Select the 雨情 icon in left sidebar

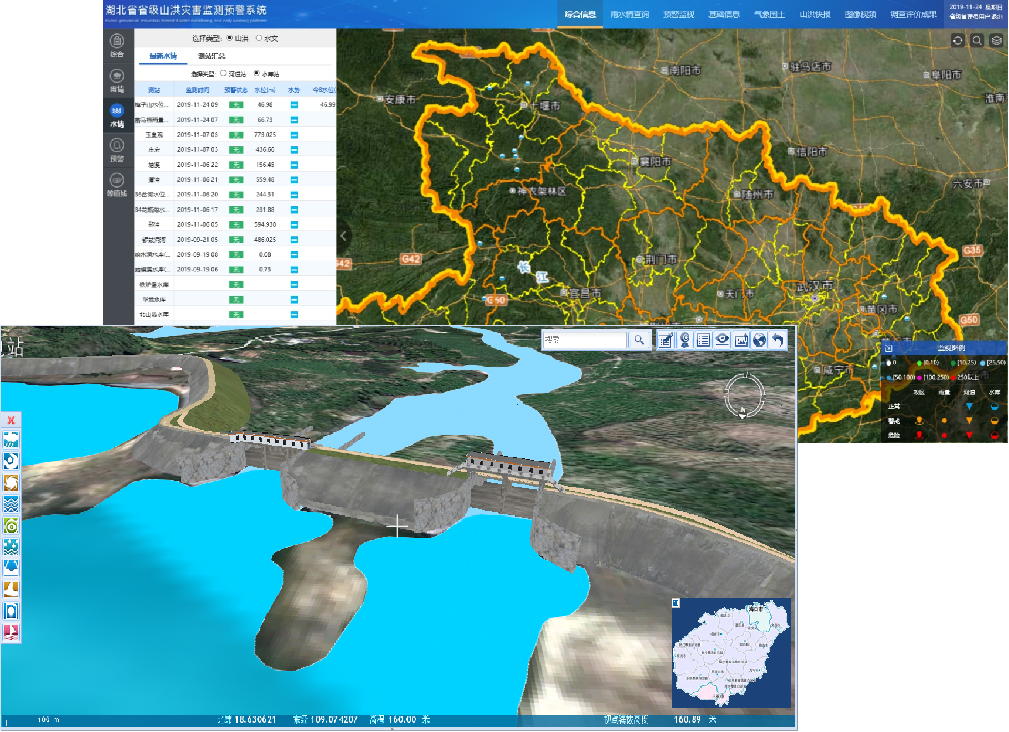117,77
